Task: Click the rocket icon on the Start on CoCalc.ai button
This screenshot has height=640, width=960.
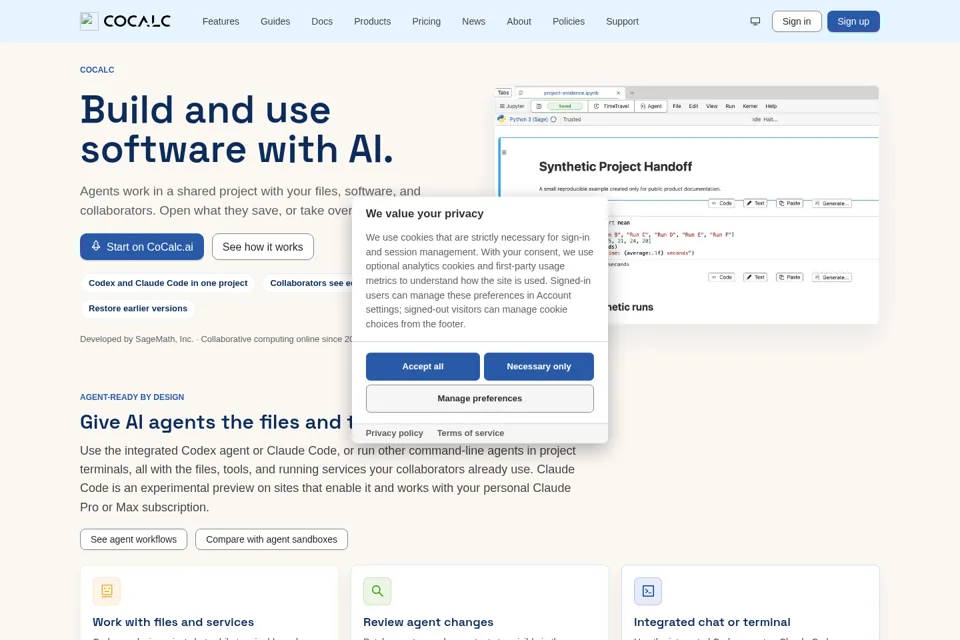Action: tap(96, 246)
